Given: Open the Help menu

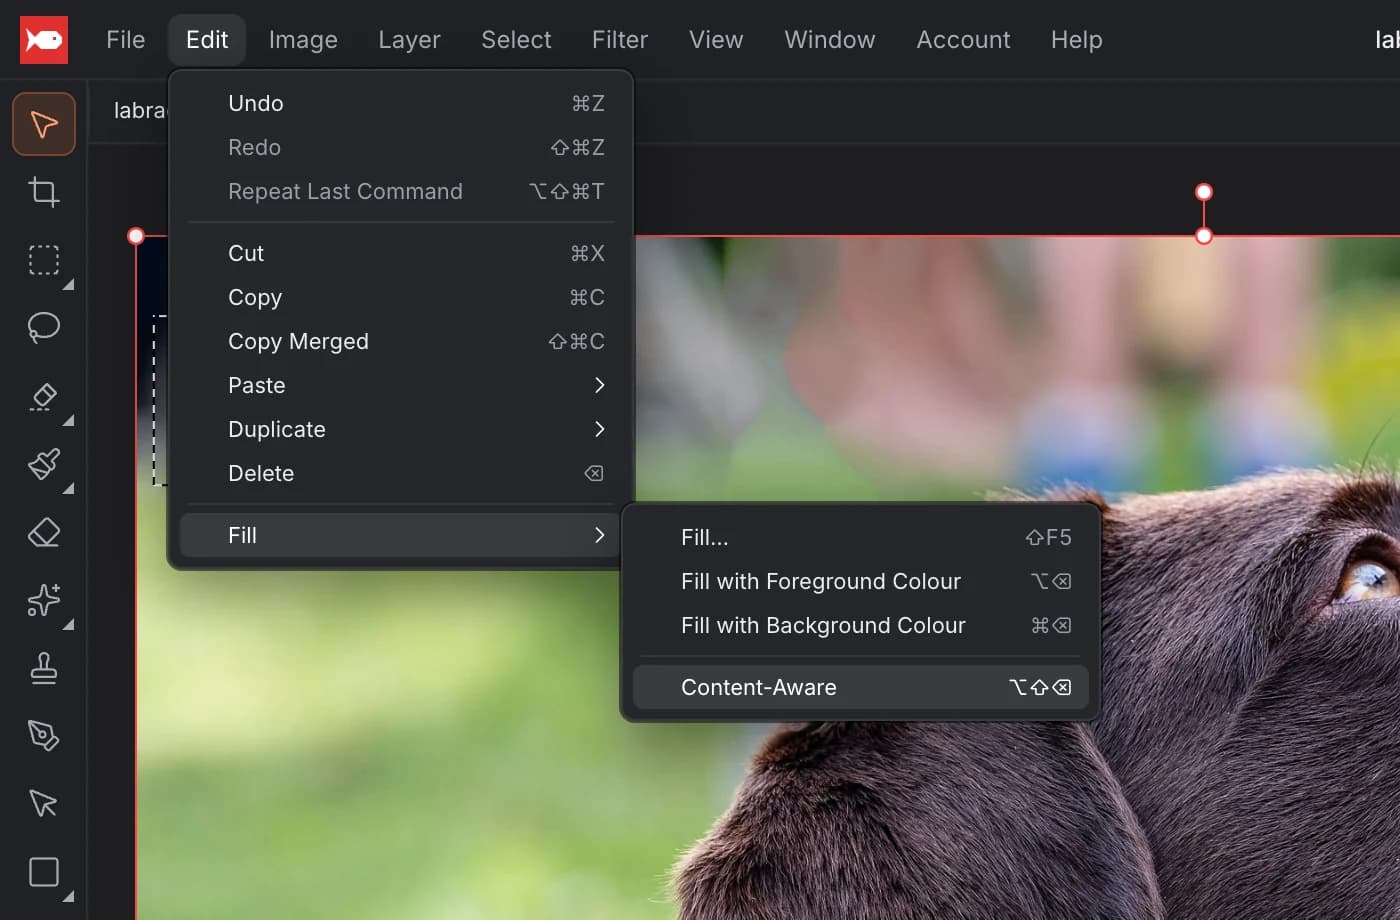Looking at the screenshot, I should [1076, 40].
